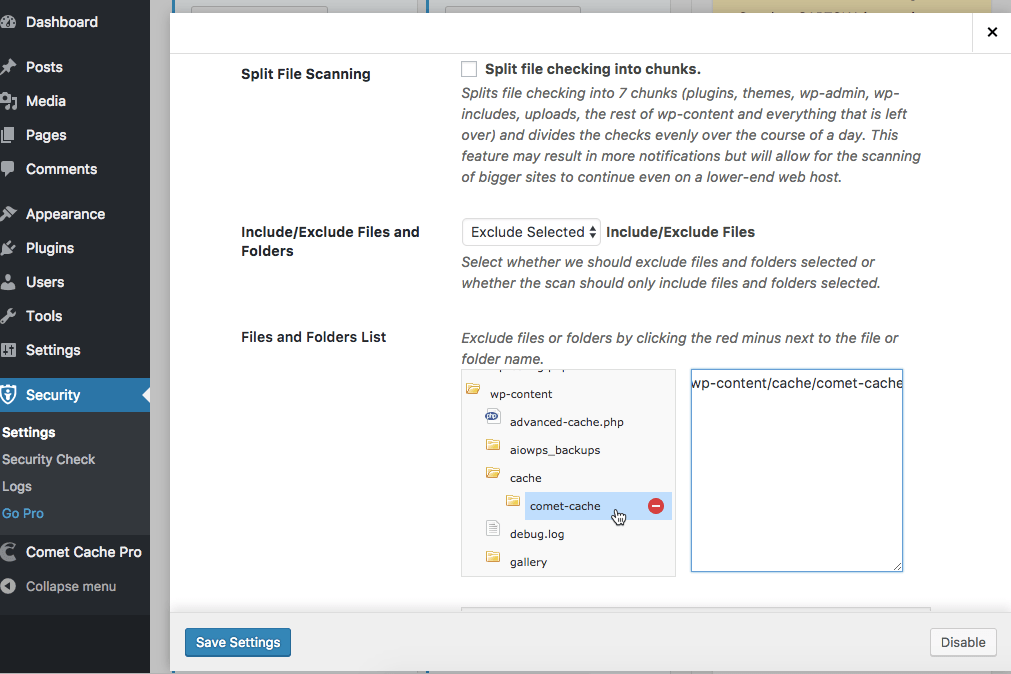1011x674 pixels.
Task: Click the text area resize handle
Action: click(x=898, y=566)
